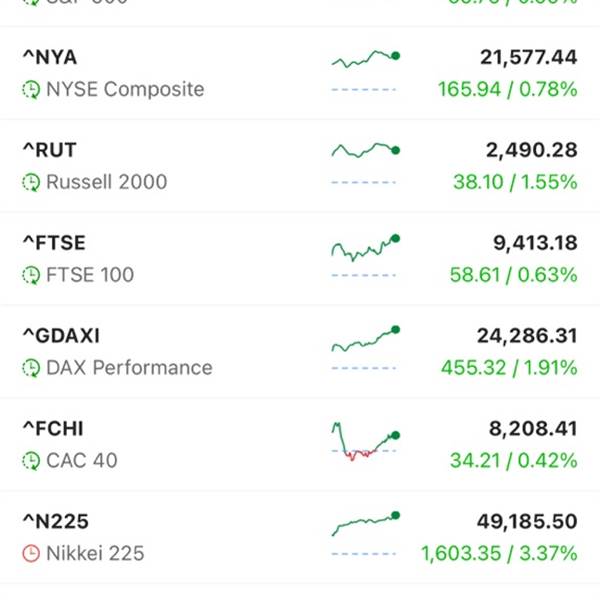Select the ^NYA ticker symbol

(x=49, y=57)
